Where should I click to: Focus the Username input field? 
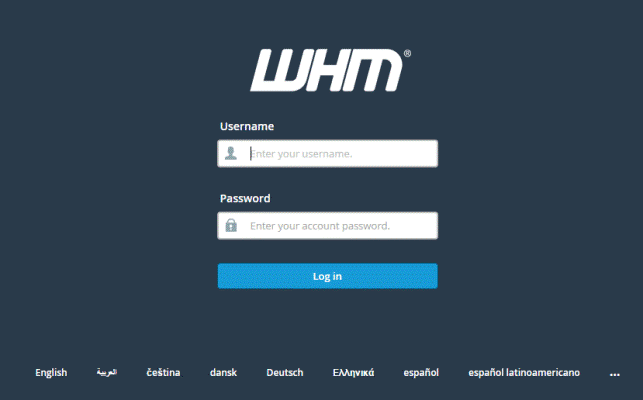click(x=328, y=153)
